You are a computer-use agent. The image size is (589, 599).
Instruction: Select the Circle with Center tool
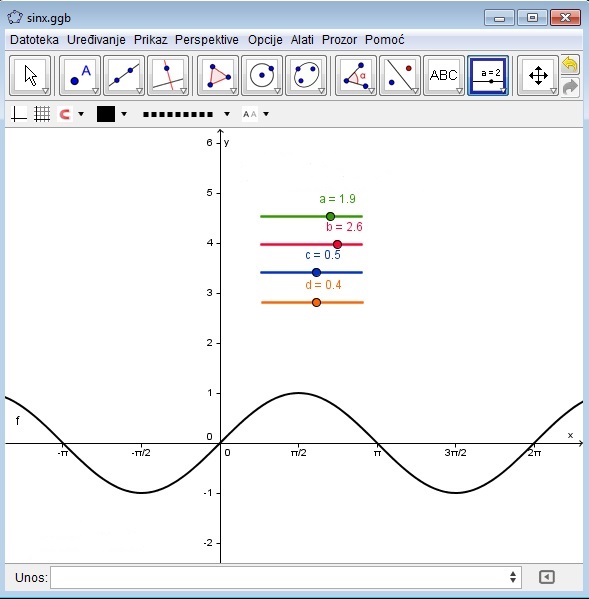point(262,75)
